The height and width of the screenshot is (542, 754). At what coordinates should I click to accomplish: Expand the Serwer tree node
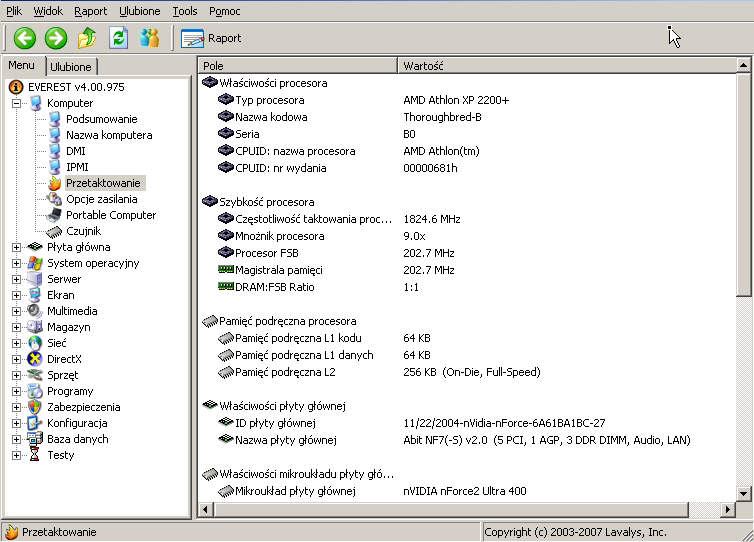16,279
